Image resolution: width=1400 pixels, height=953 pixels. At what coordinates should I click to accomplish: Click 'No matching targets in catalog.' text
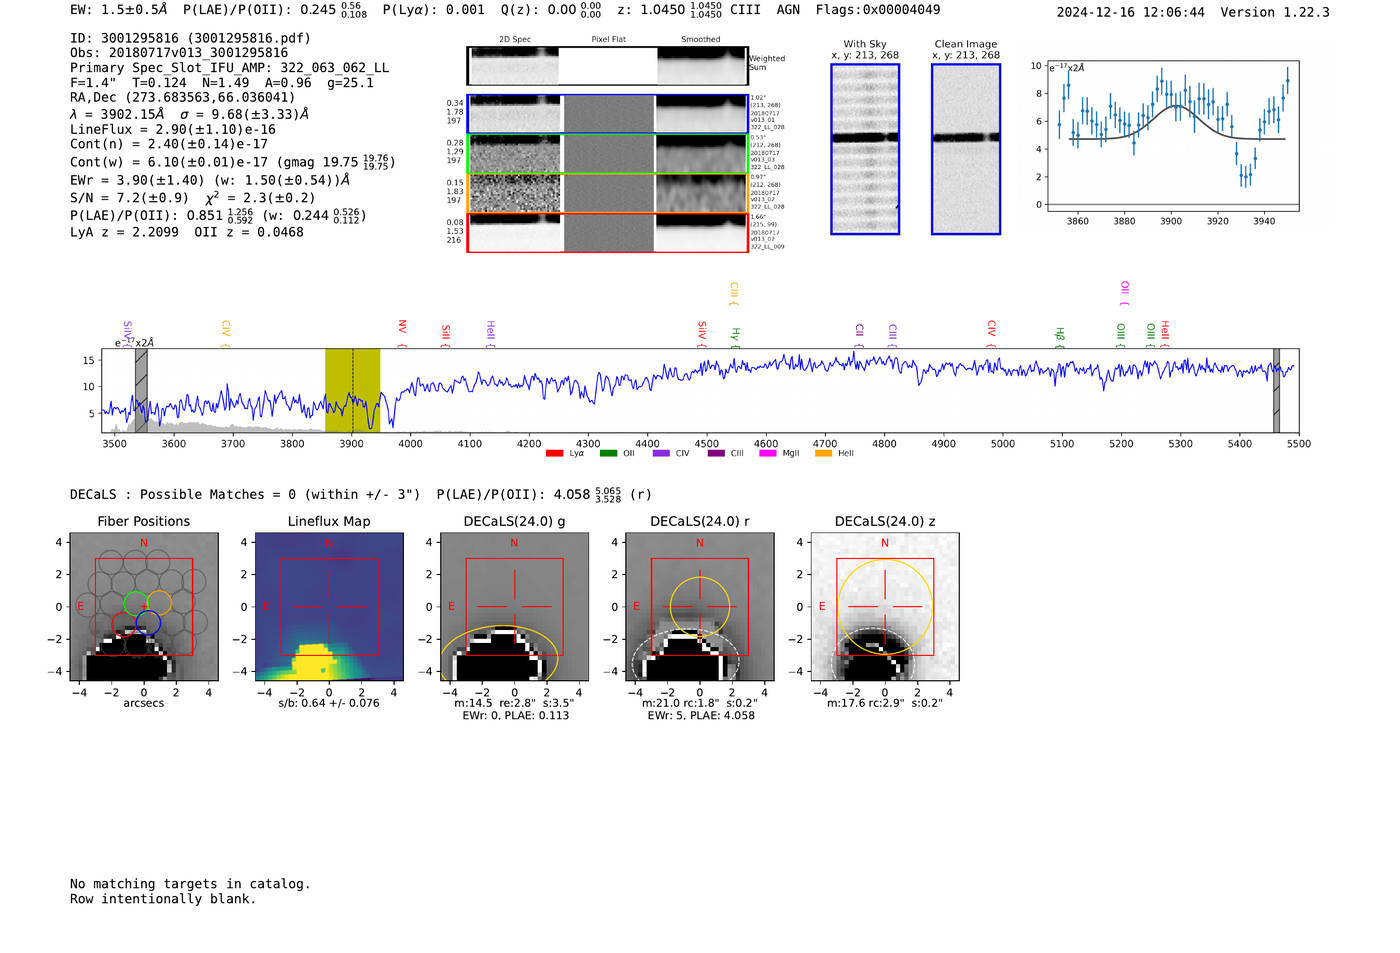tap(190, 884)
